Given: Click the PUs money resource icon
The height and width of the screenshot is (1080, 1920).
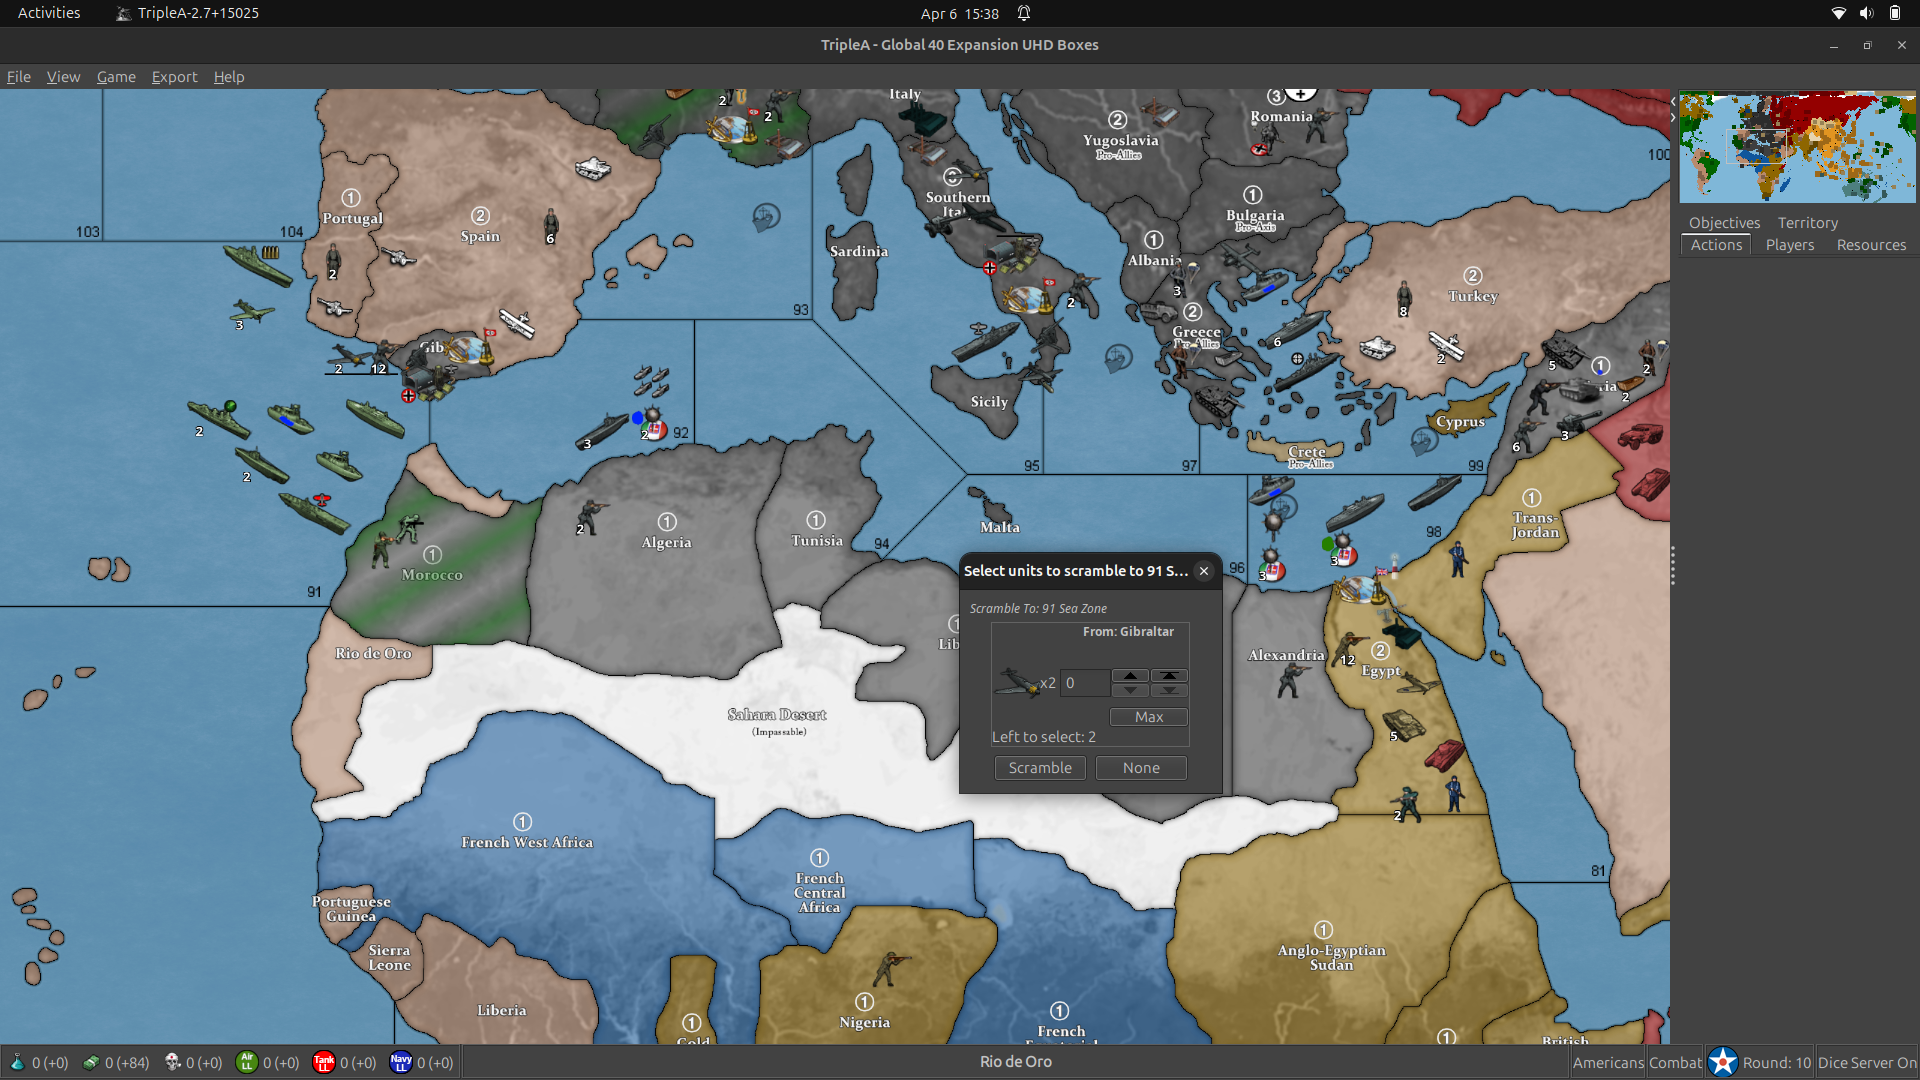Looking at the screenshot, I should [91, 1062].
